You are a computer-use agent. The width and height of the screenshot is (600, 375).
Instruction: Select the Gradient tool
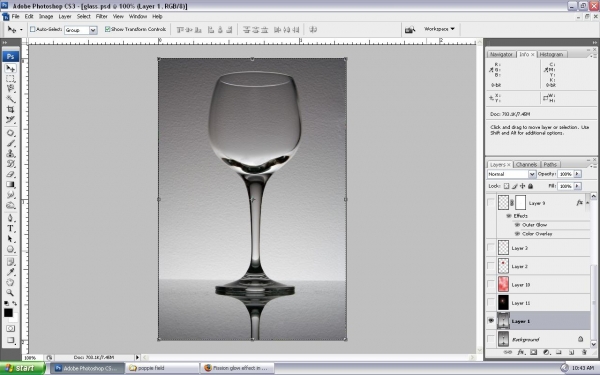(10, 184)
